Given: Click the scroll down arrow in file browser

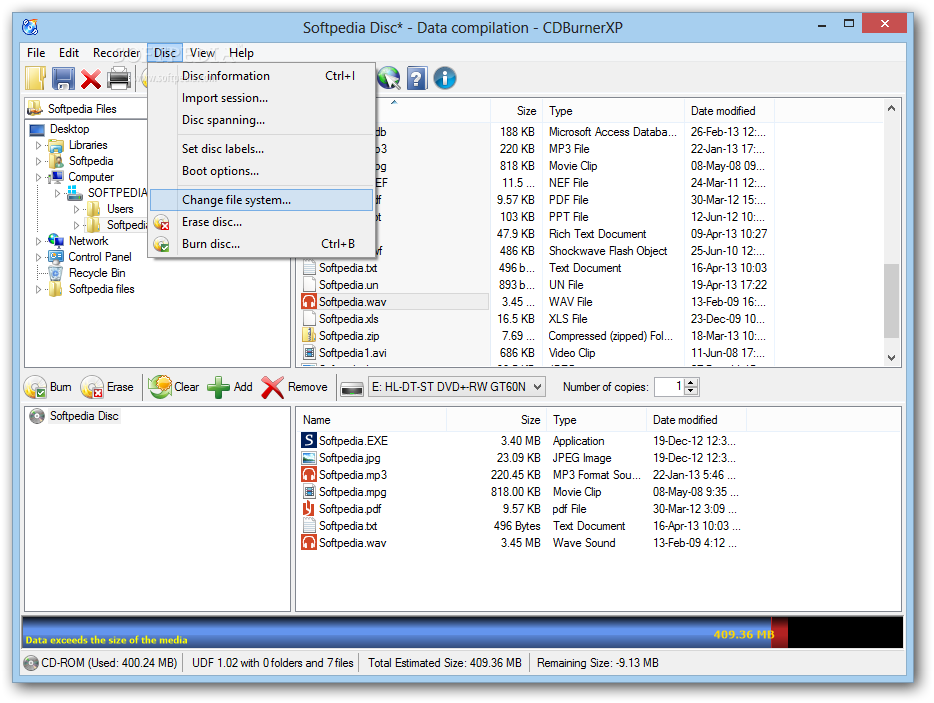Looking at the screenshot, I should click(891, 357).
